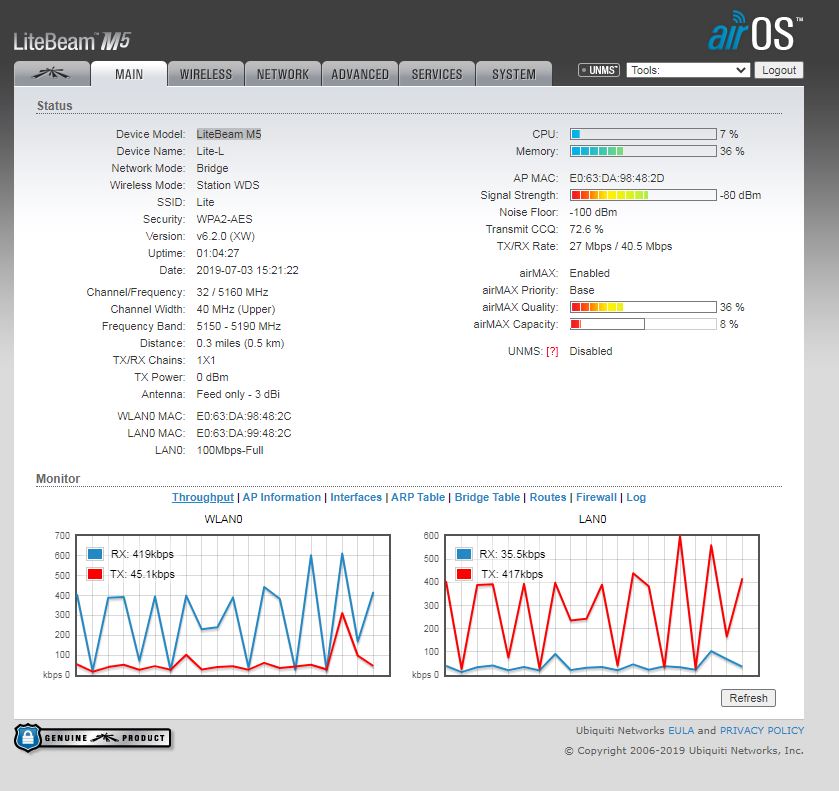
Task: Click the WLAN0 throughput graph
Action: 233,605
